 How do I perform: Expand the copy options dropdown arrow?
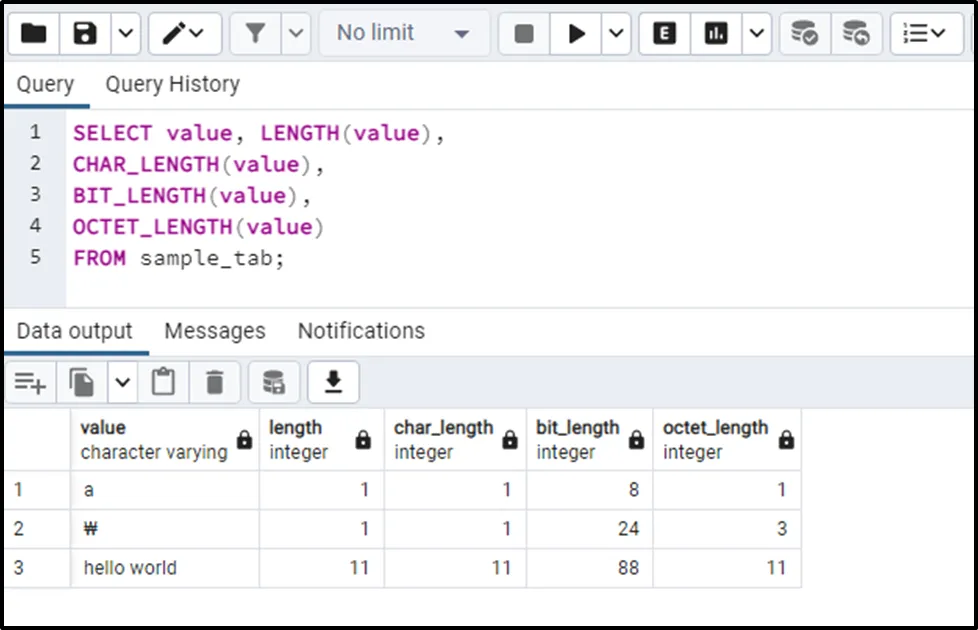click(x=122, y=382)
